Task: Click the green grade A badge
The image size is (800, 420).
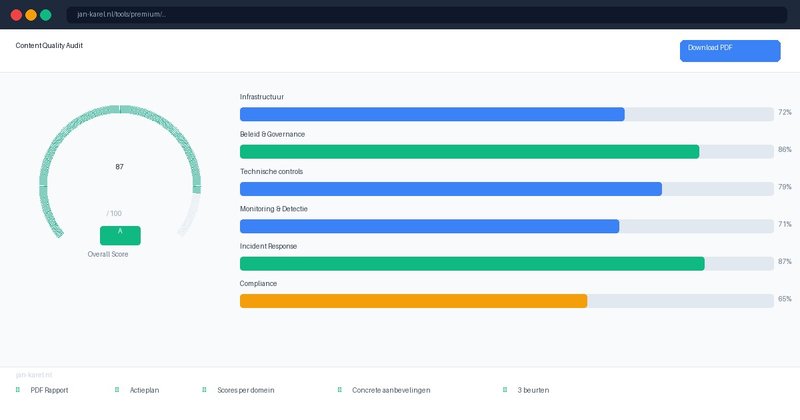Action: pyautogui.click(x=120, y=235)
